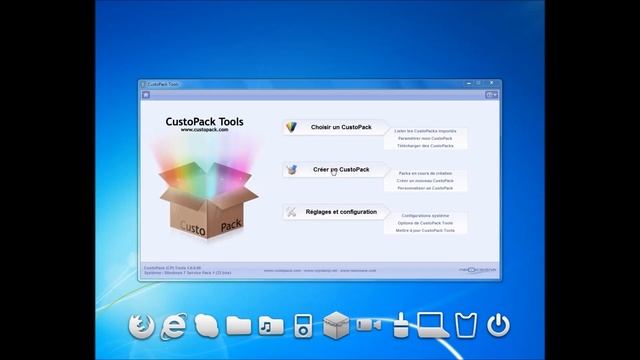640x360 pixels.
Task: Click the home icon in CustoPack toolbar
Action: point(146,95)
